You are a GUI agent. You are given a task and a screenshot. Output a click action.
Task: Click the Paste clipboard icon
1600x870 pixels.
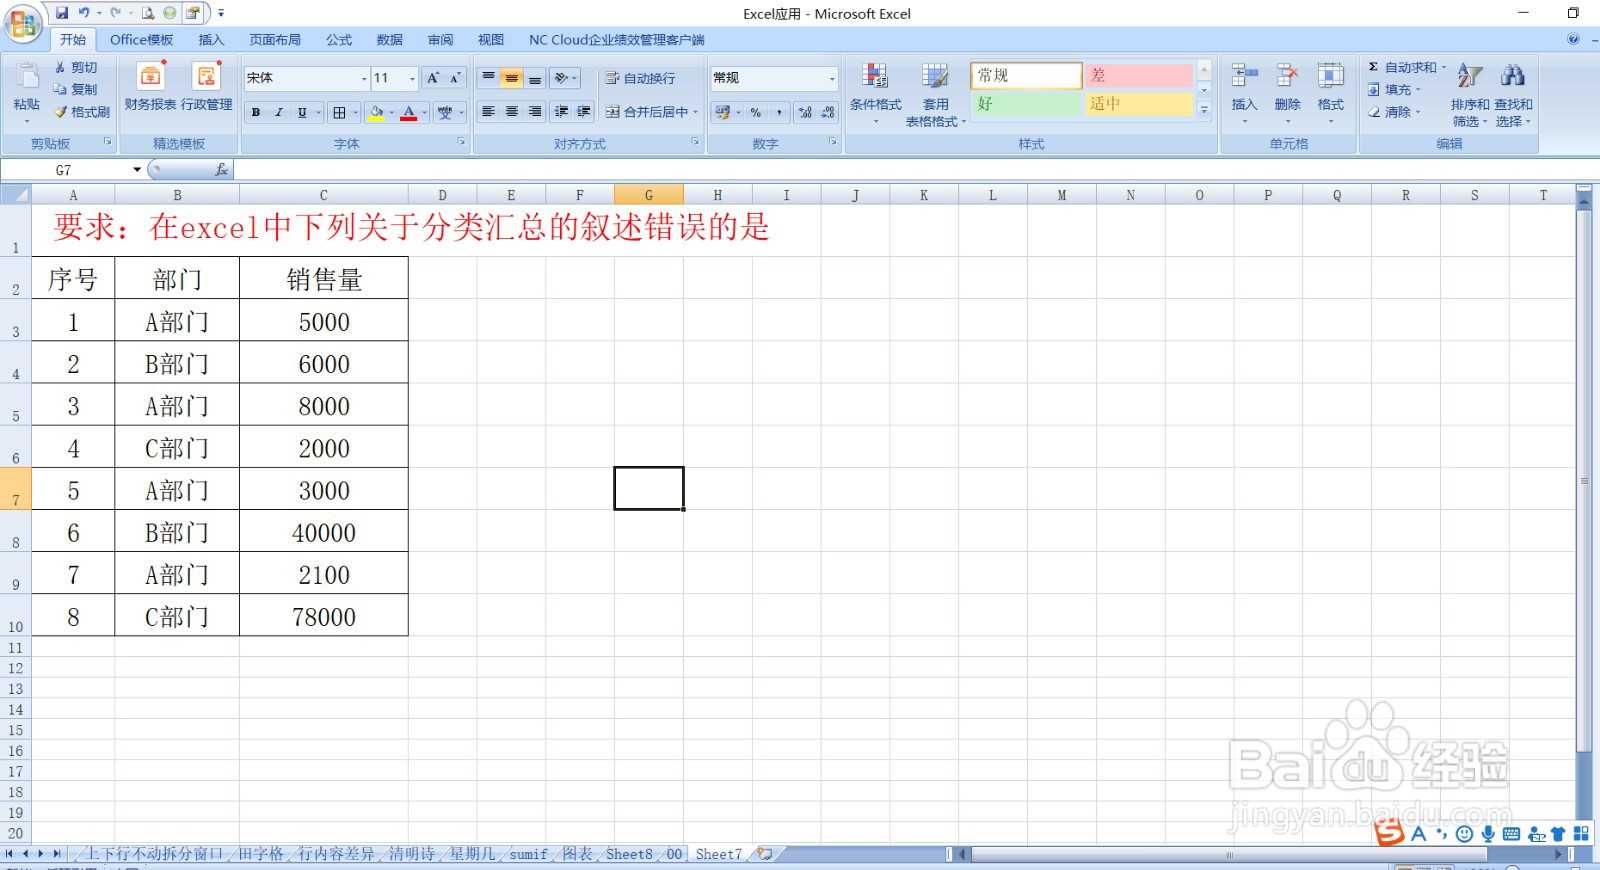click(27, 78)
